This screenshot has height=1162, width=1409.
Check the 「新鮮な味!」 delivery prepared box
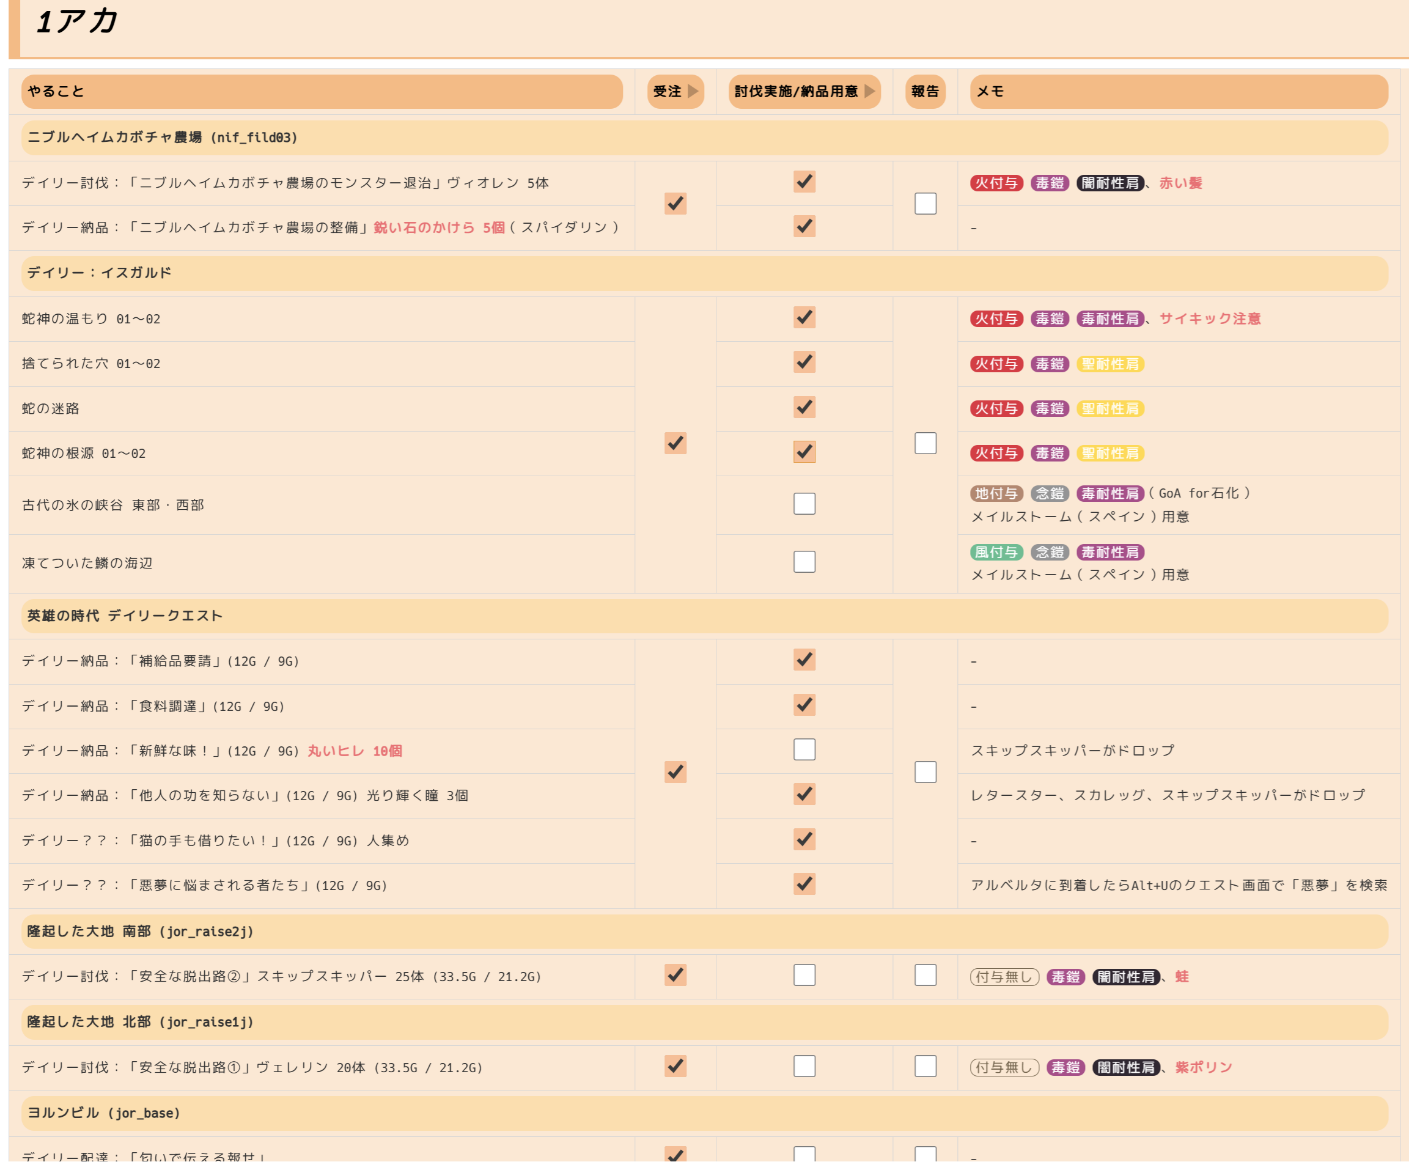(x=804, y=749)
